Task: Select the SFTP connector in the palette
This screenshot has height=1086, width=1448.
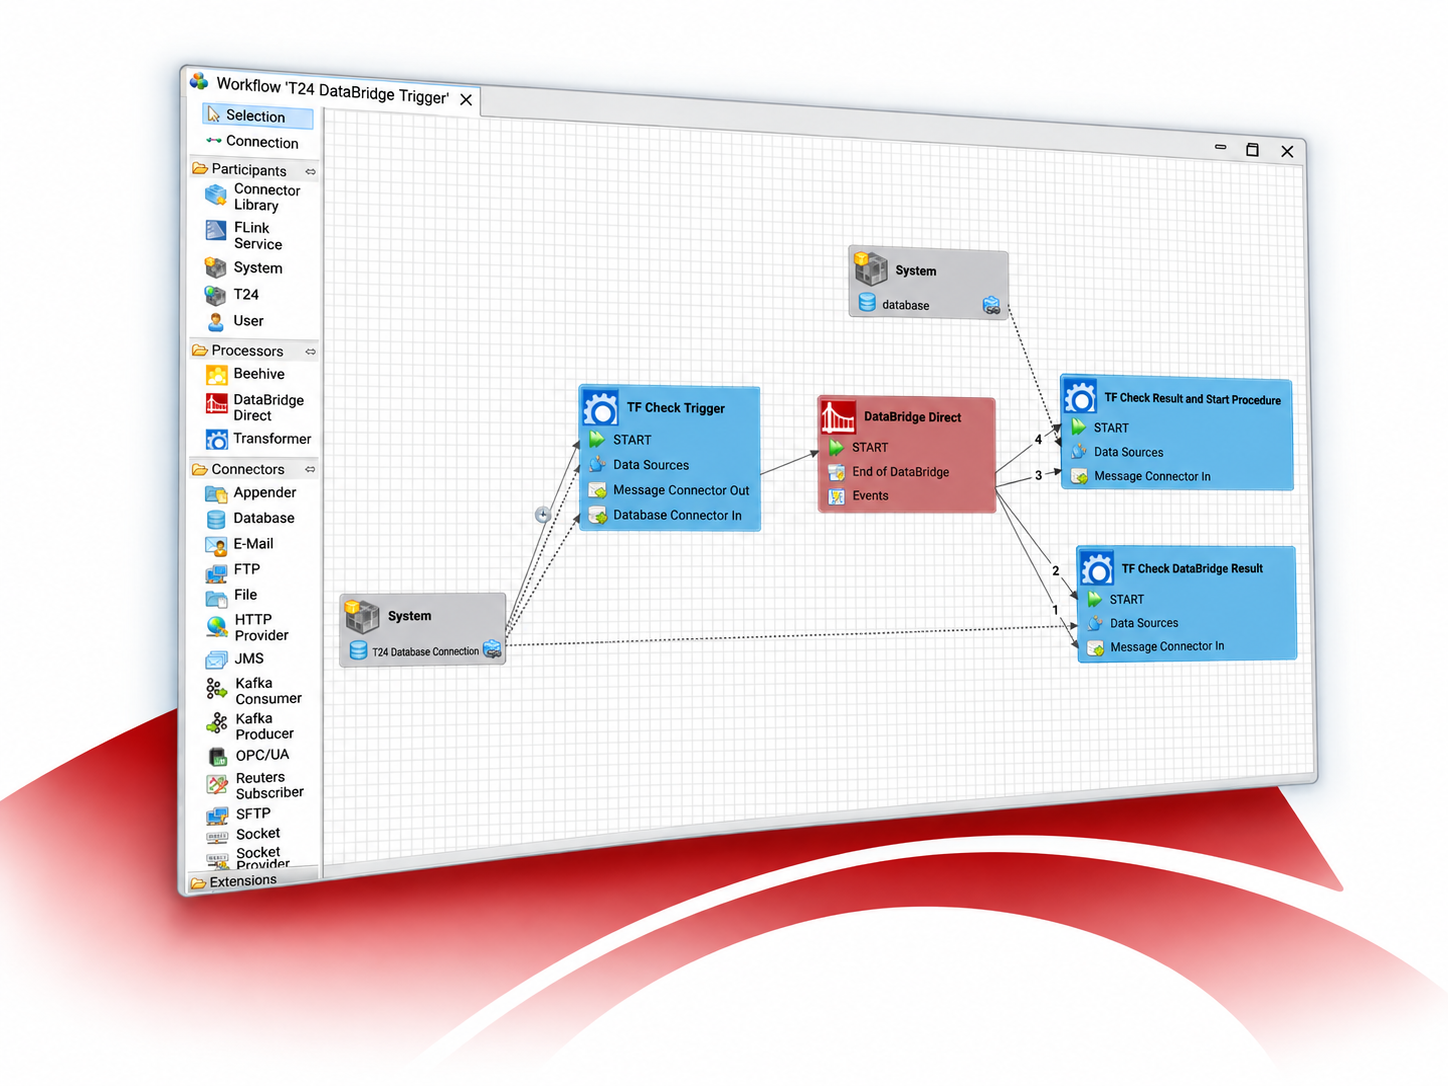Action: pyautogui.click(x=238, y=814)
